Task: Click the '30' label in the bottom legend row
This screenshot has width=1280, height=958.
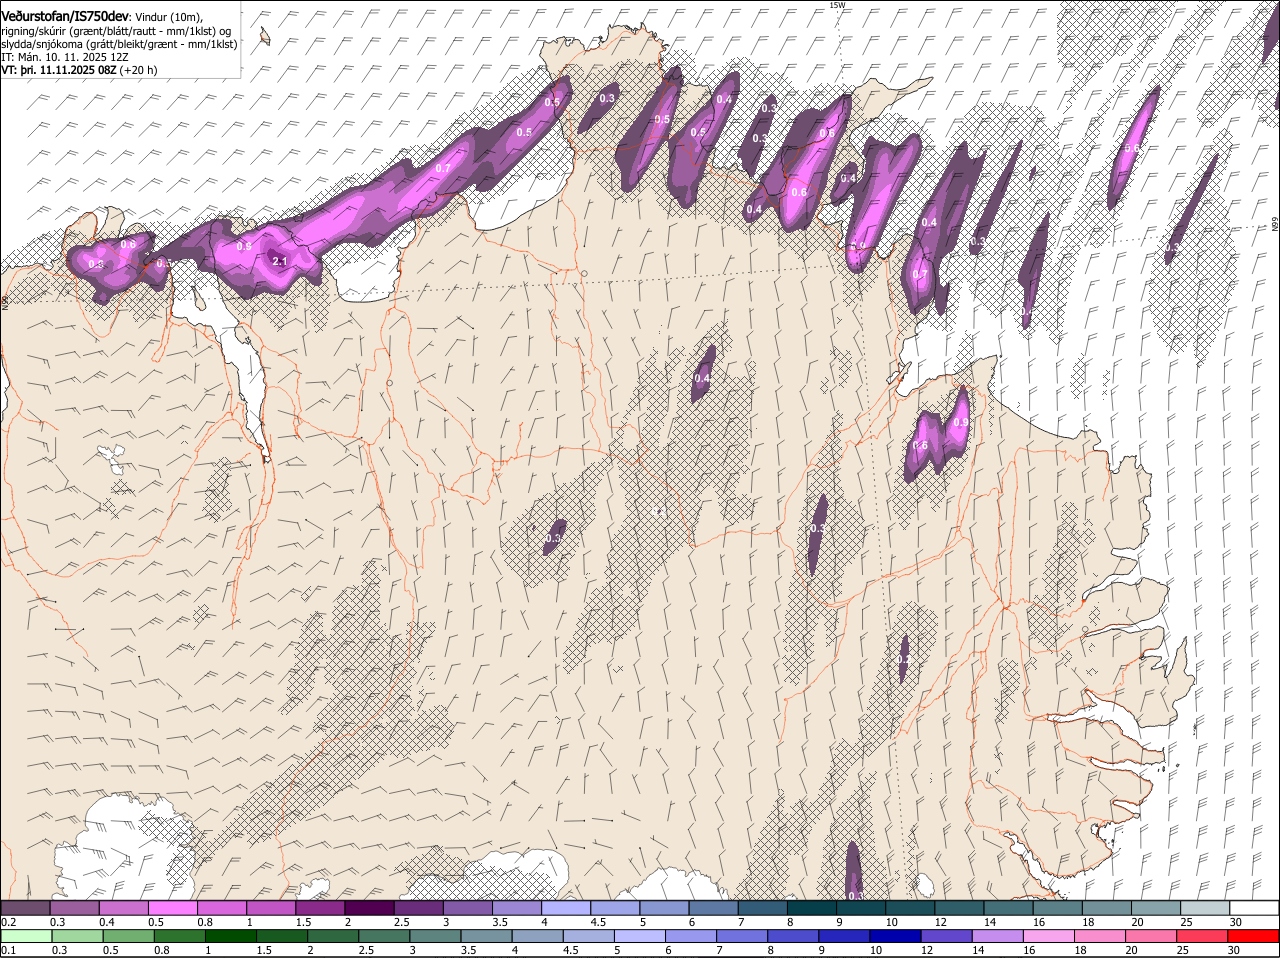Action: click(1233, 950)
